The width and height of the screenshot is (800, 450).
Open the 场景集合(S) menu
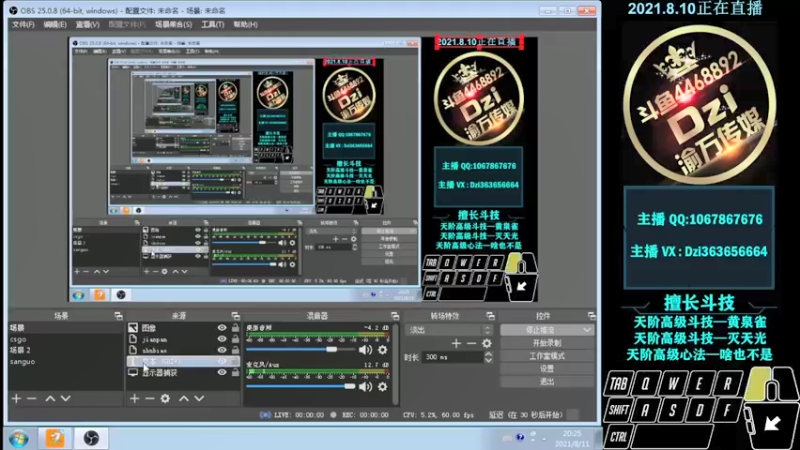[173, 24]
